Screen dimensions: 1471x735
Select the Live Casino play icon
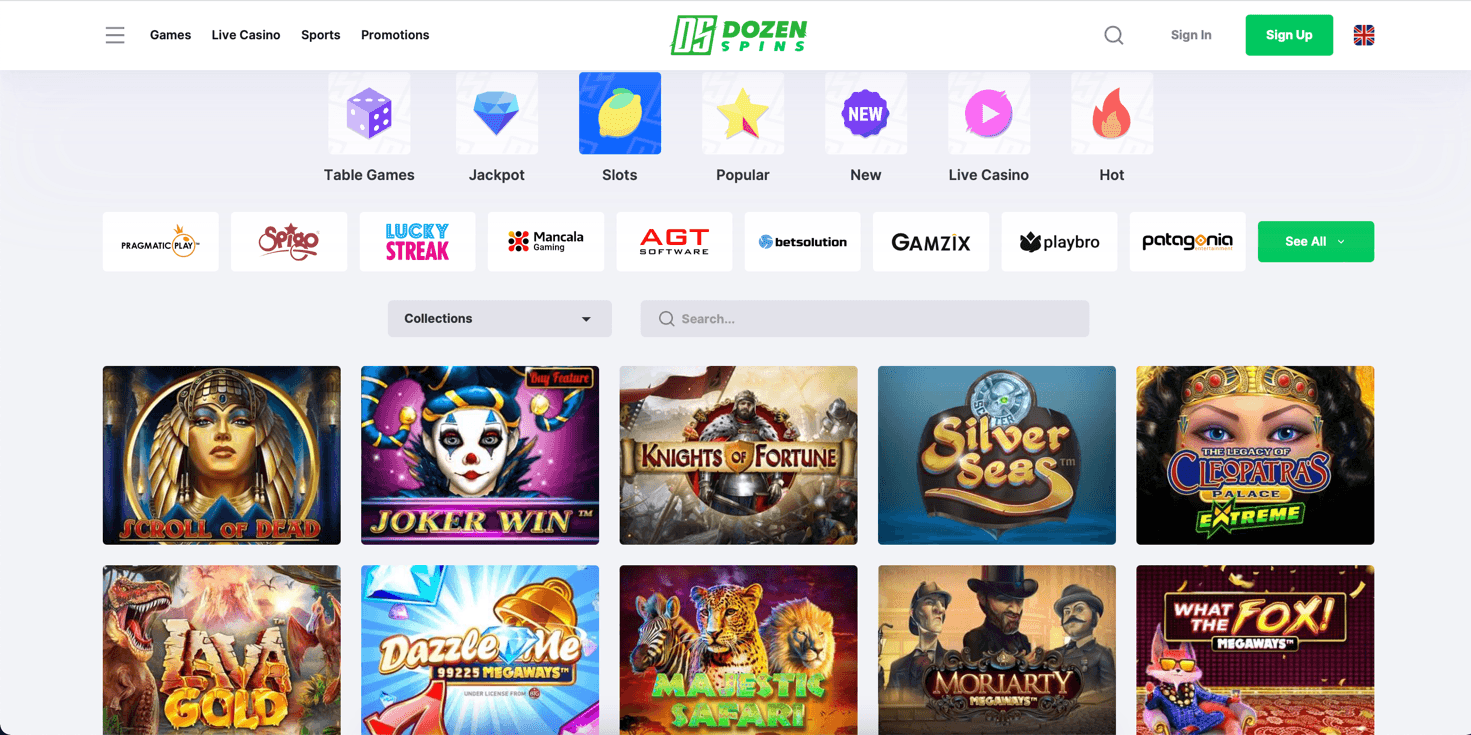coord(989,113)
